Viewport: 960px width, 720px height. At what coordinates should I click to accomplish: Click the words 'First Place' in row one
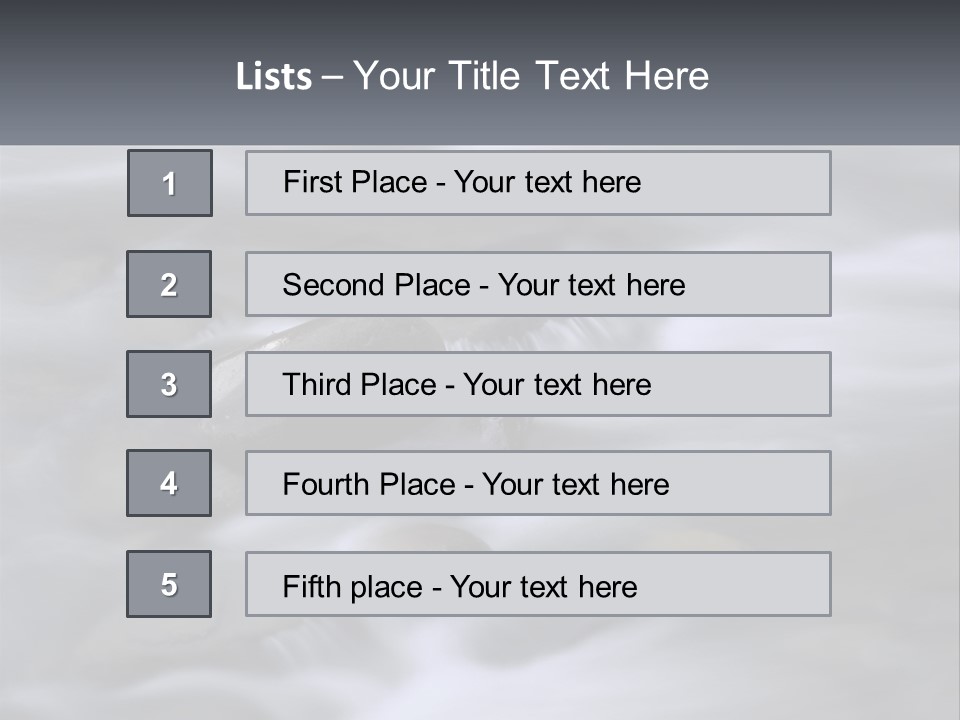[x=355, y=182]
